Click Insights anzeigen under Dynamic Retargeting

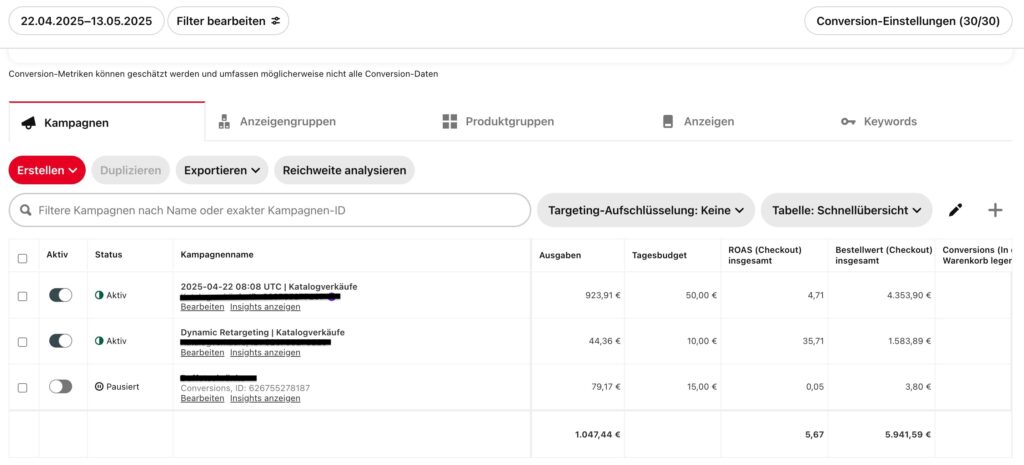tap(265, 352)
